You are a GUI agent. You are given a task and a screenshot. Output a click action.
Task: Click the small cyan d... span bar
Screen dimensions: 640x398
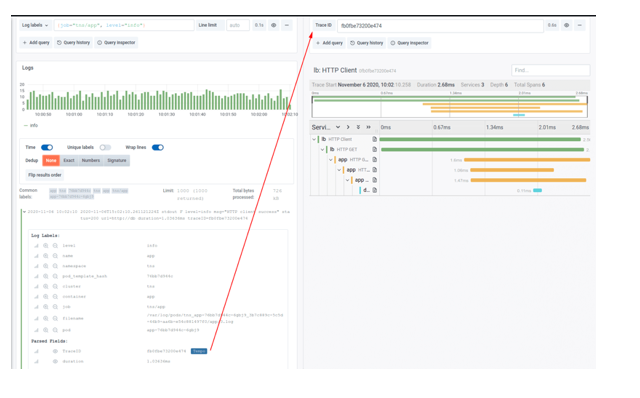[538, 191]
